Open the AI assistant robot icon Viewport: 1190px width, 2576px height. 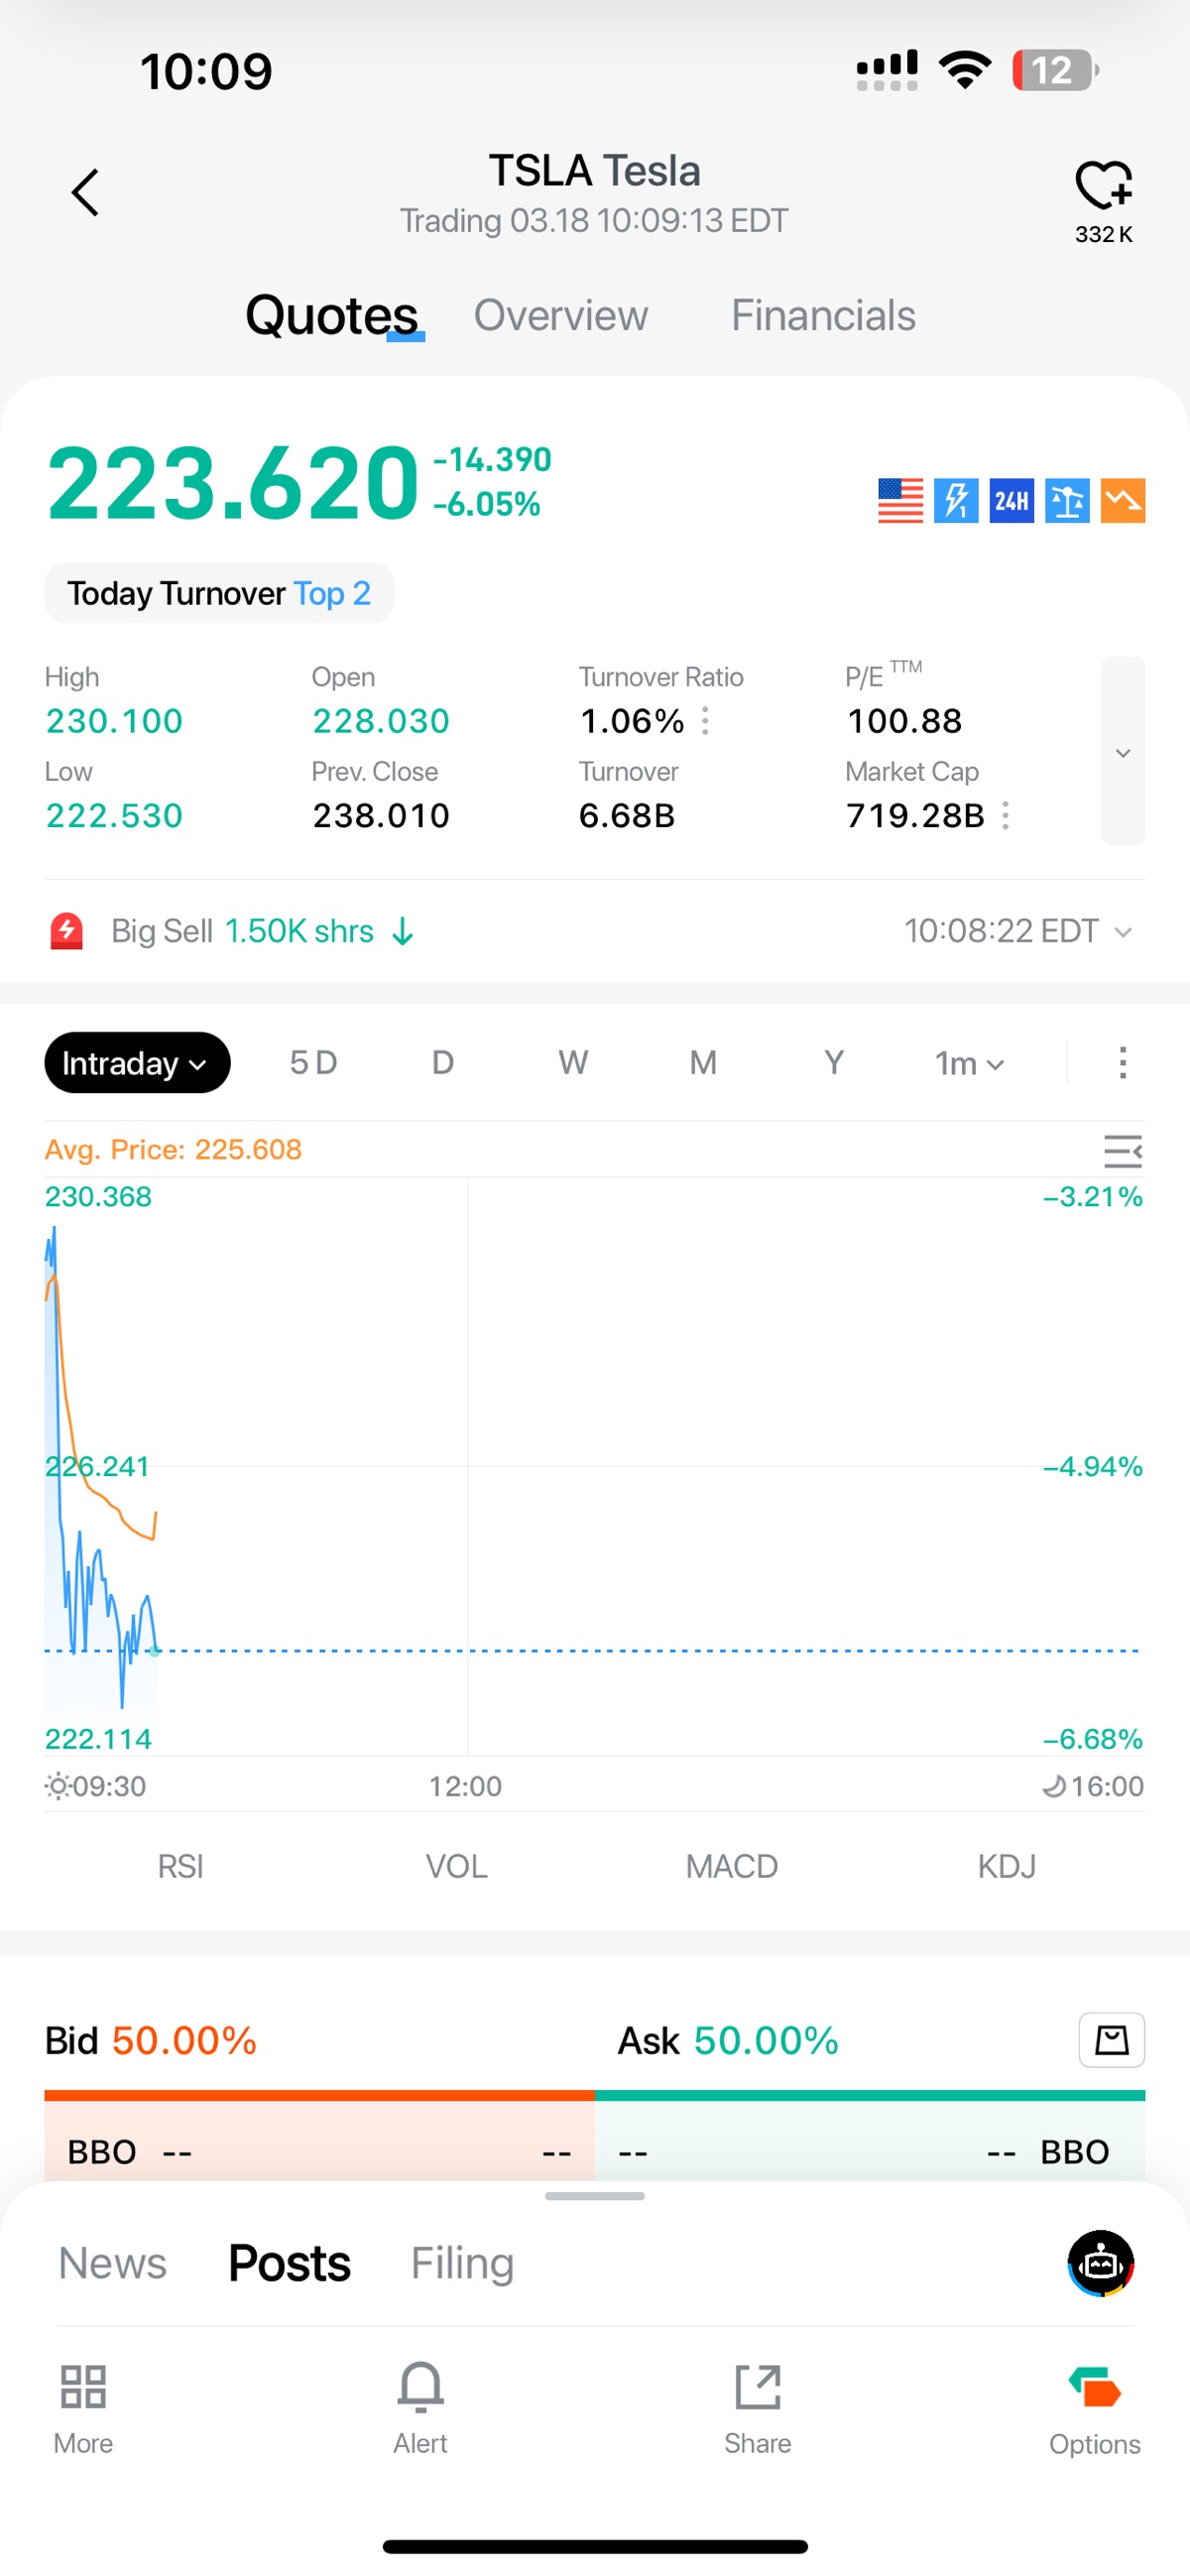point(1100,2263)
